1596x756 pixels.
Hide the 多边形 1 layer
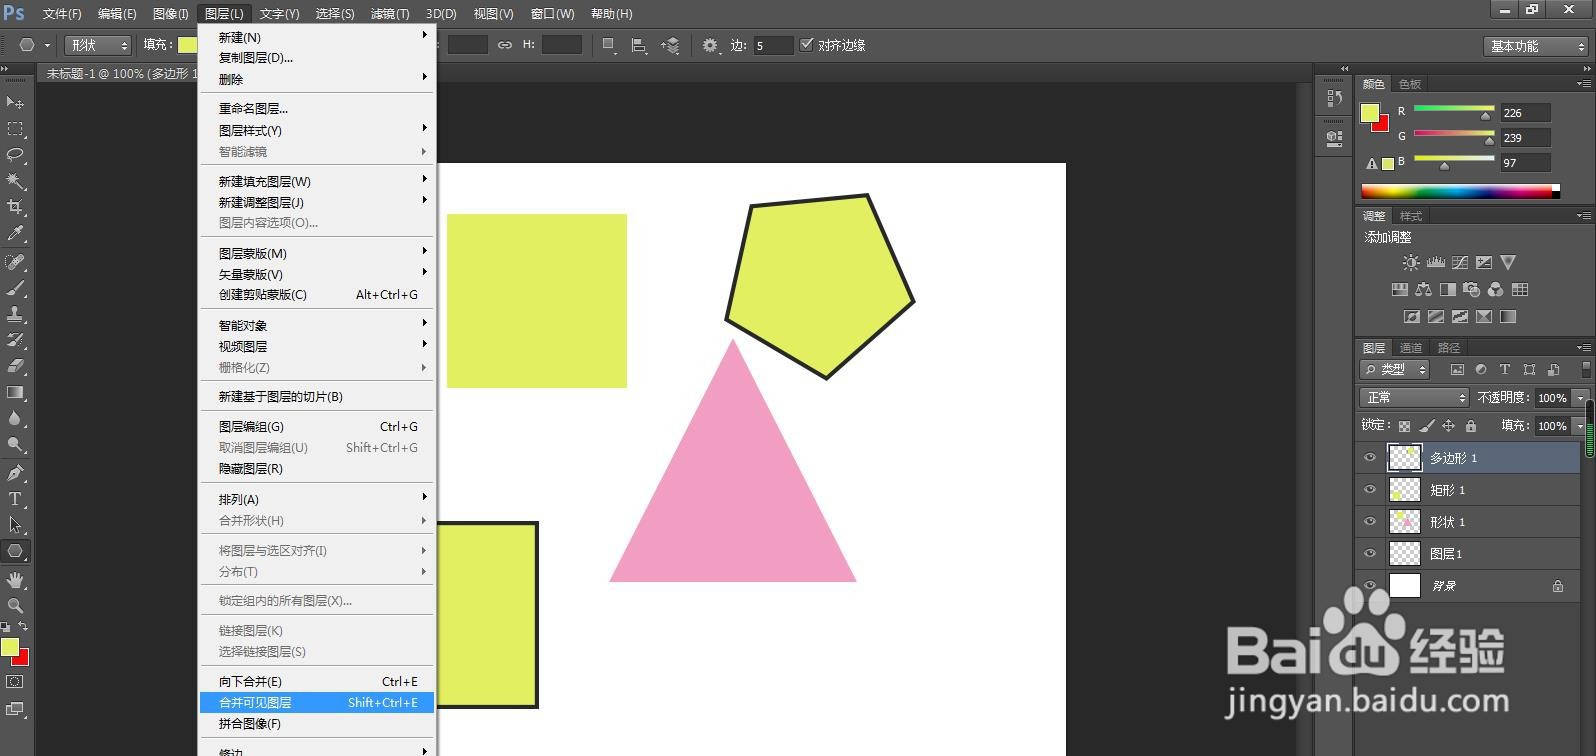coord(1370,458)
